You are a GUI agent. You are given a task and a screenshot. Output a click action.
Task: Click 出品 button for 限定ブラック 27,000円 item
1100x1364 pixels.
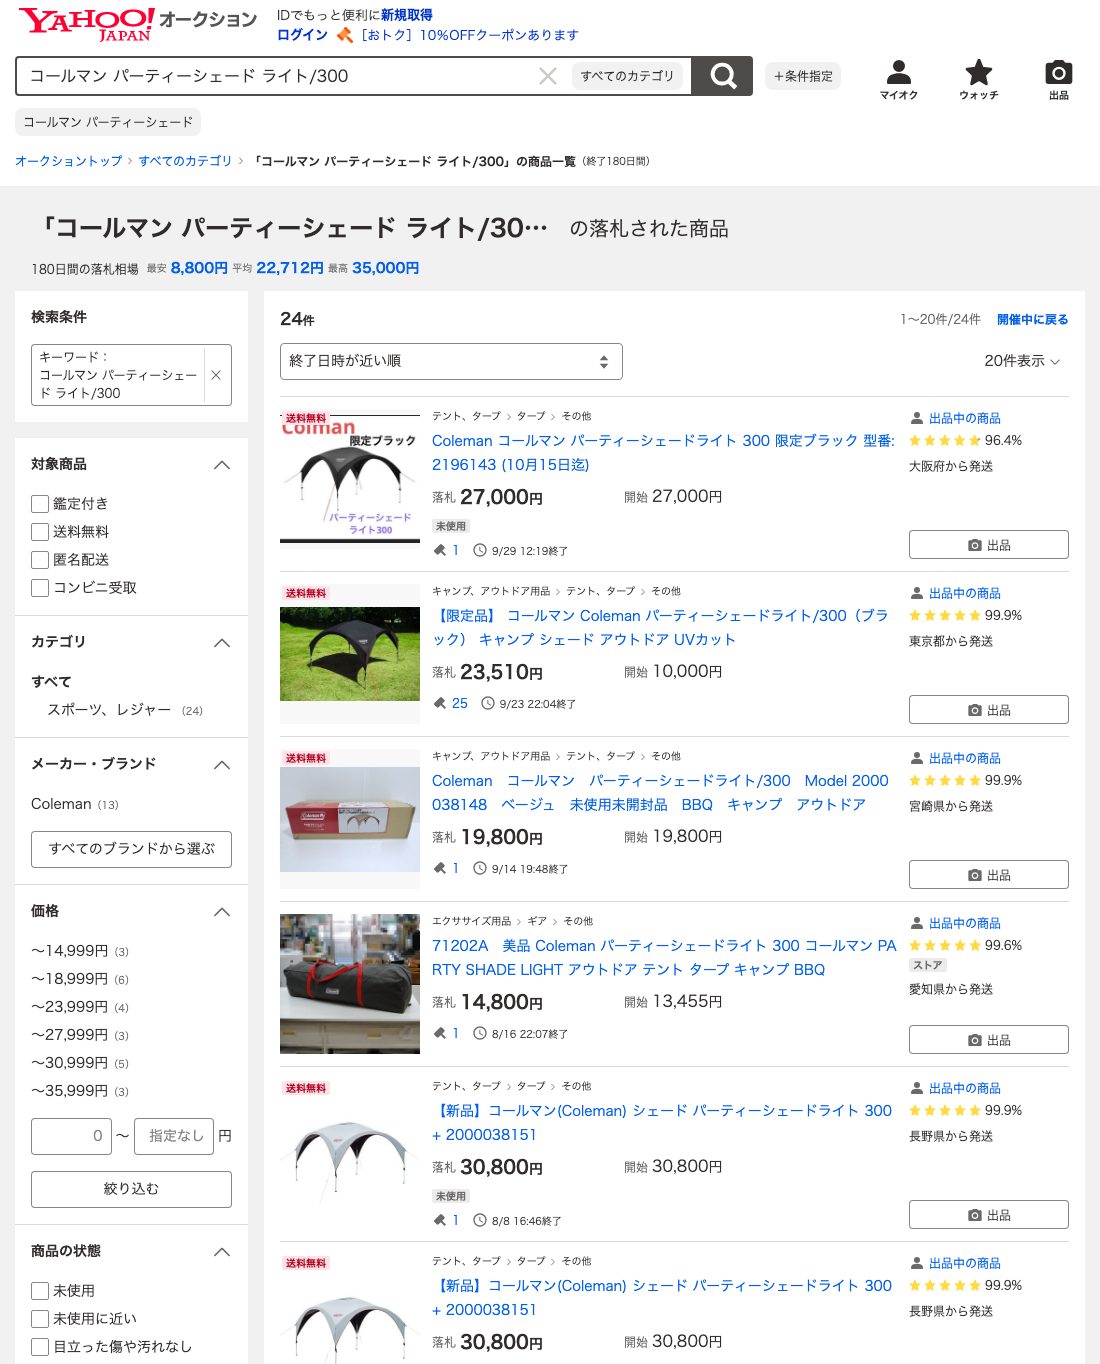coord(988,545)
